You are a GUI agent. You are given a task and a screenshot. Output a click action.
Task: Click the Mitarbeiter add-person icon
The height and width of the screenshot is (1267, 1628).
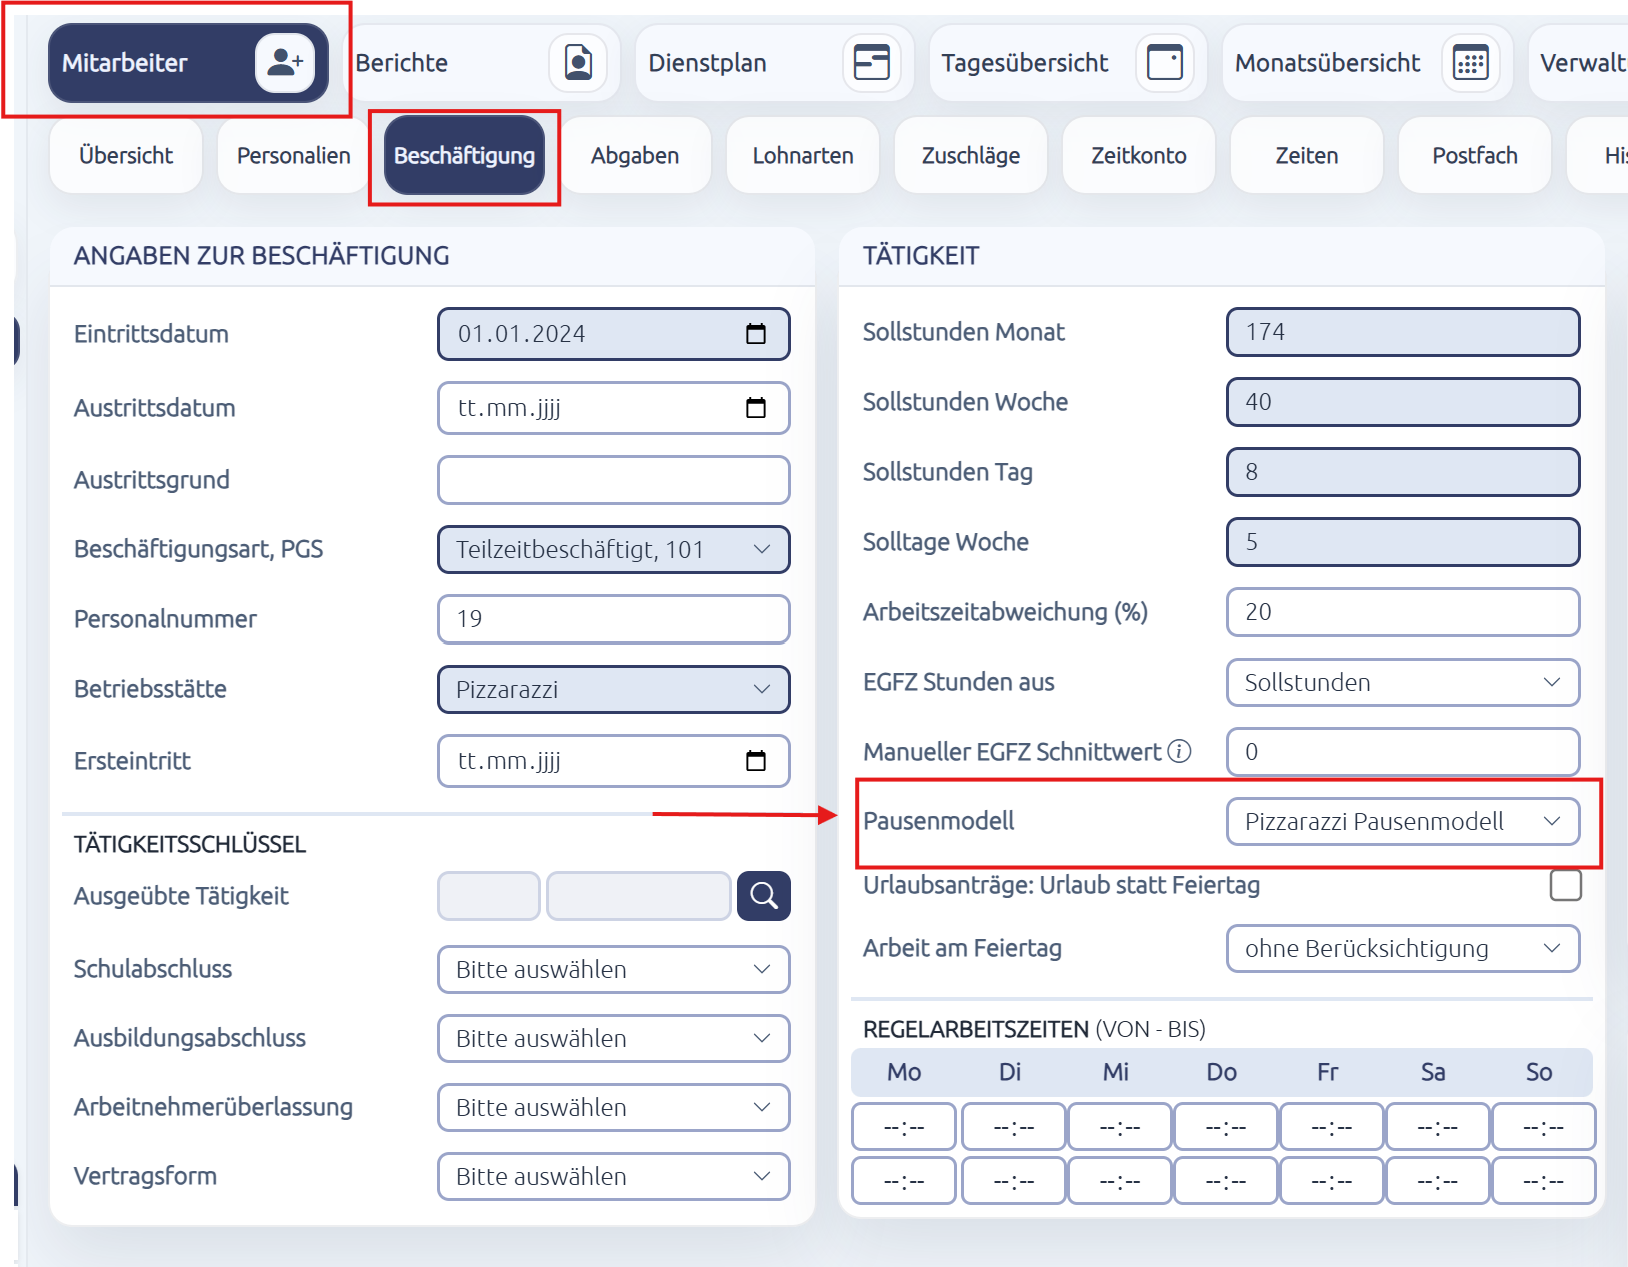tap(285, 63)
